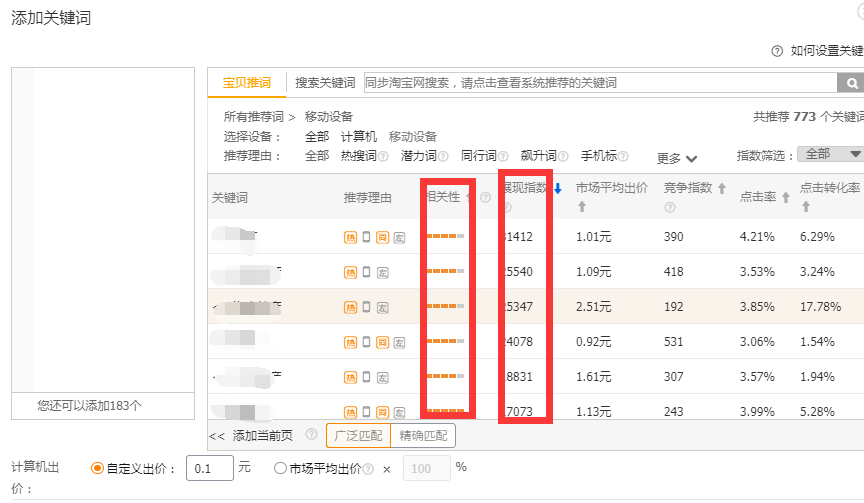Click 左 icon in 1.61元 row

click(x=383, y=377)
